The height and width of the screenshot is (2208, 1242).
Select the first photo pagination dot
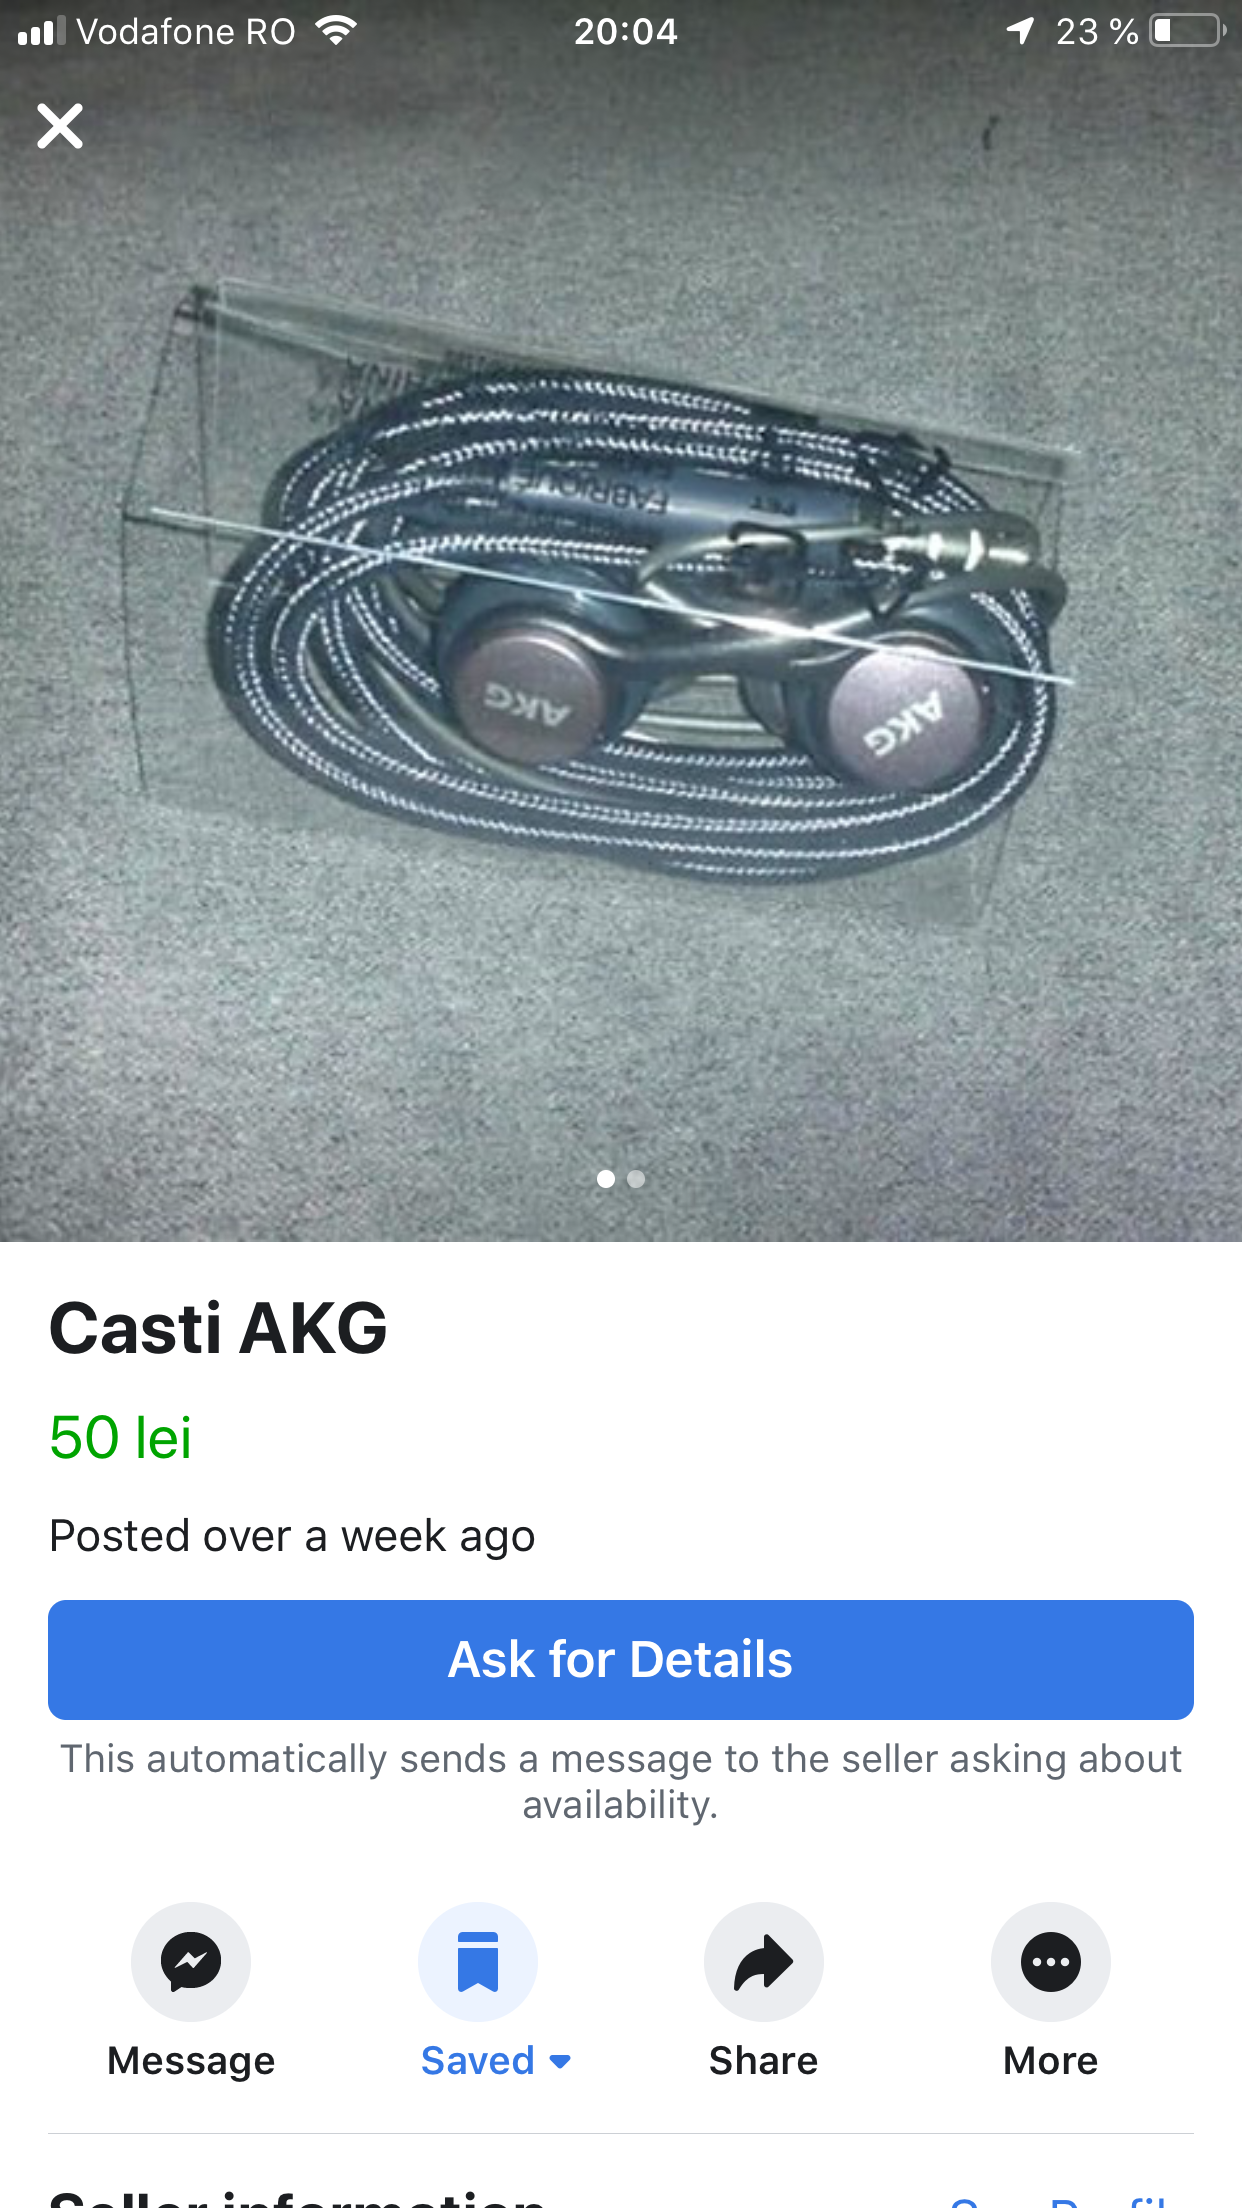tap(606, 1179)
